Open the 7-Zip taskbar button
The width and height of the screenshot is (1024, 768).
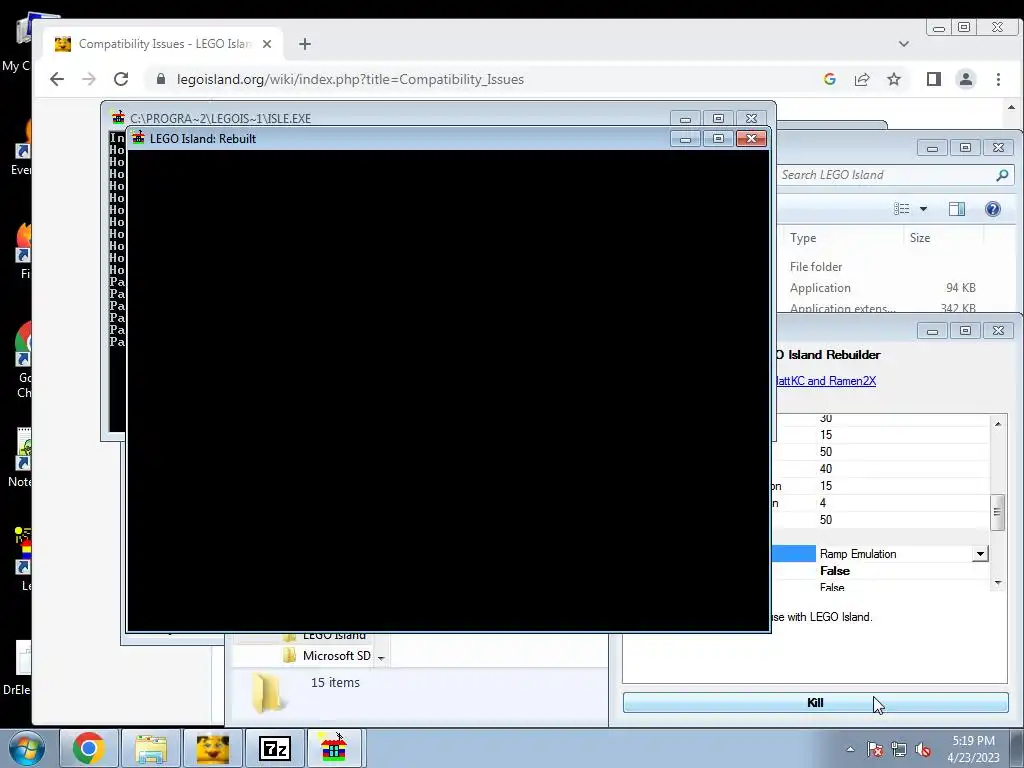pos(274,748)
